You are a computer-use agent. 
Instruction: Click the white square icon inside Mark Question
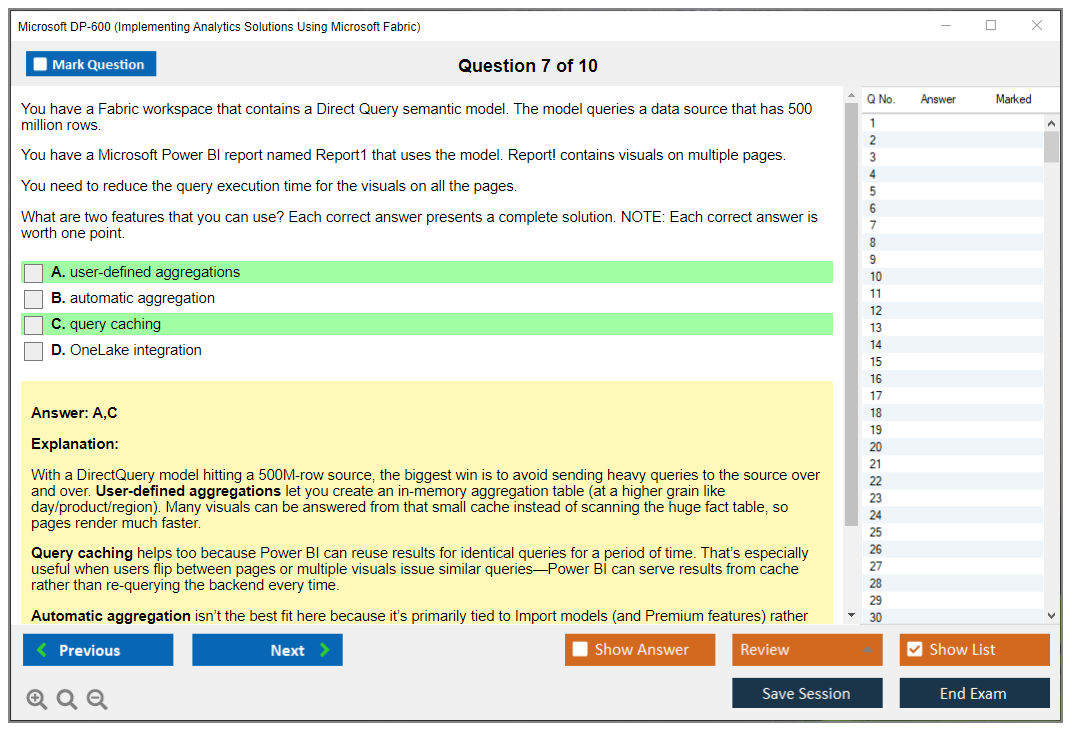click(39, 63)
